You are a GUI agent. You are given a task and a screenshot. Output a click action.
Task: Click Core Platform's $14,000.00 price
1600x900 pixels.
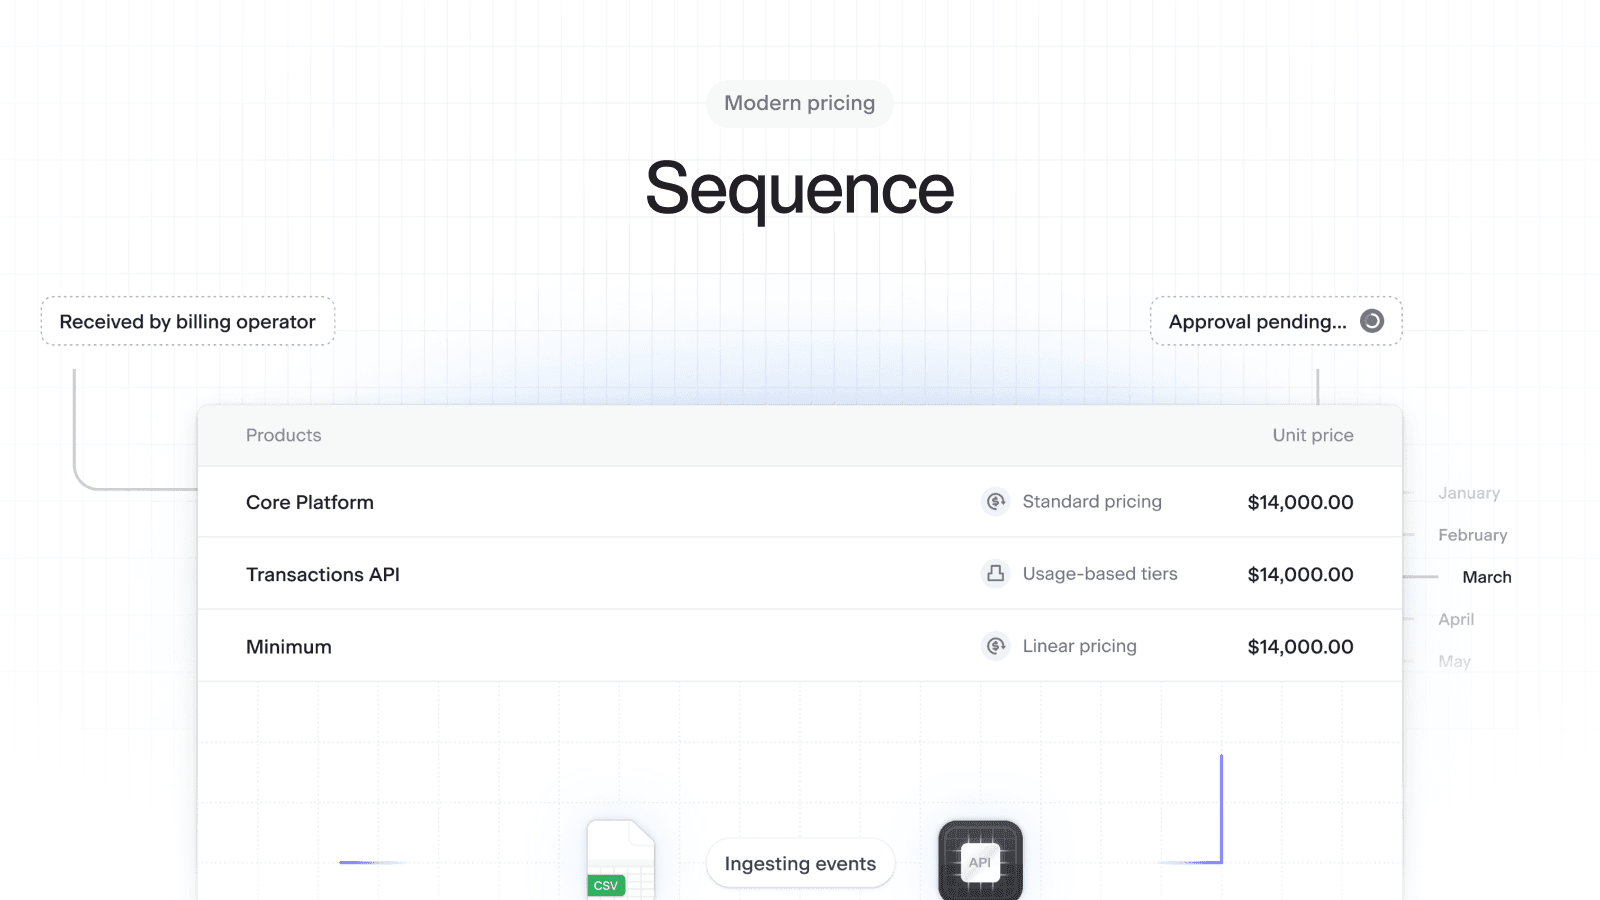(x=1300, y=502)
